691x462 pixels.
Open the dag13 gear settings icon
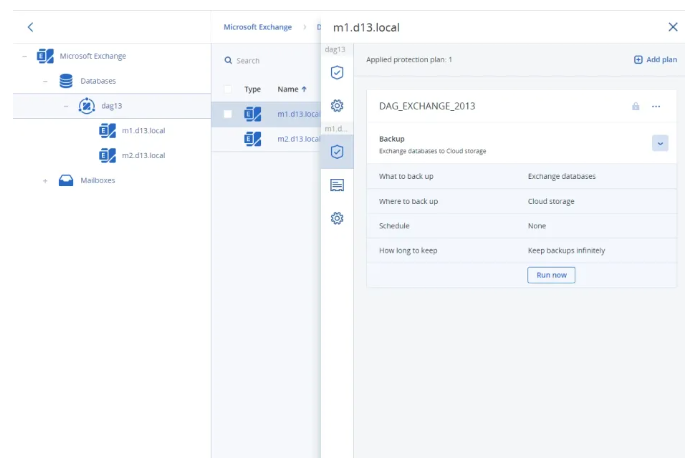pos(337,105)
